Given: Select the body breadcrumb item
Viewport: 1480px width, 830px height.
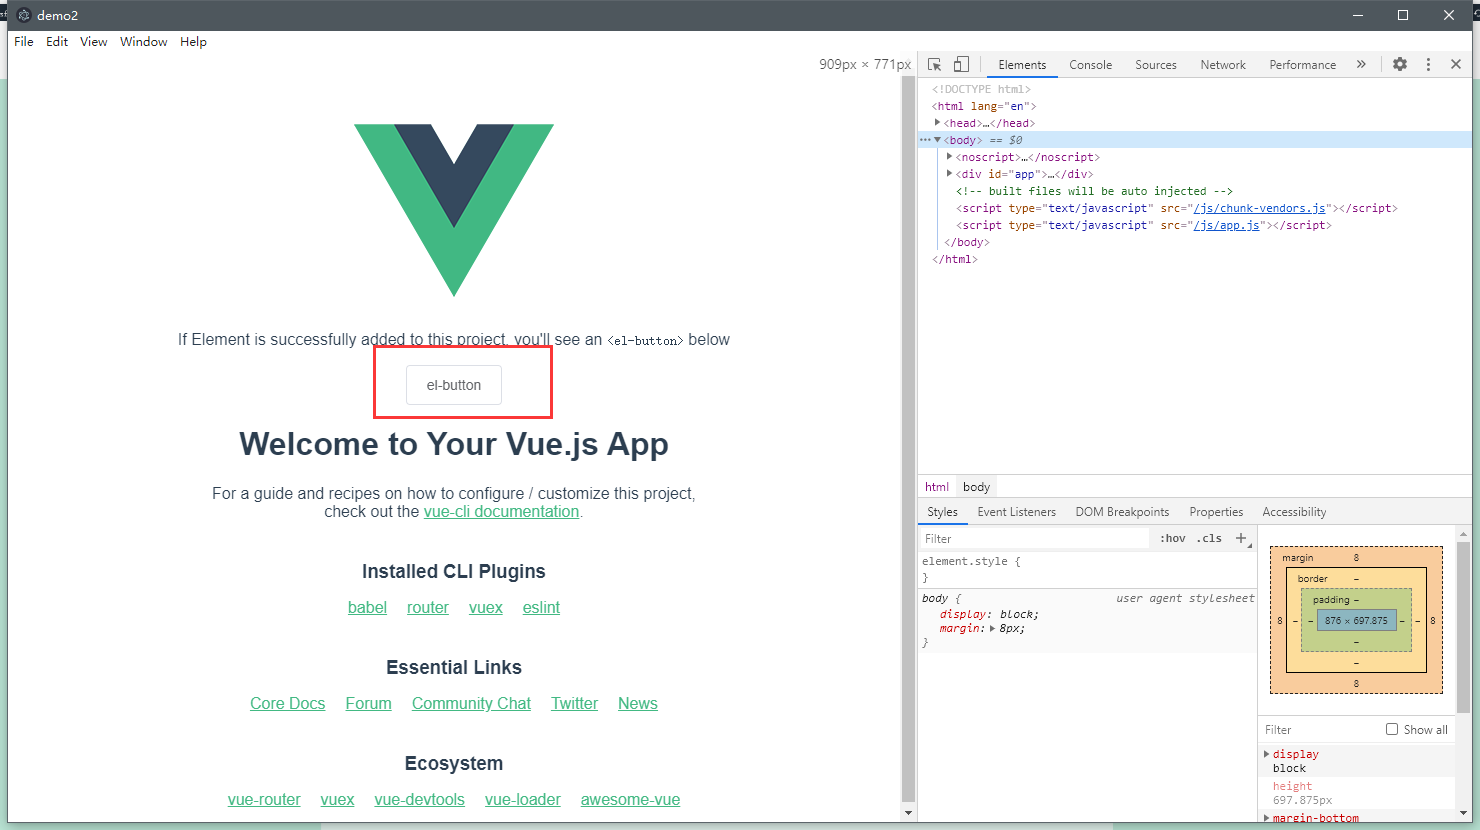Looking at the screenshot, I should pyautogui.click(x=976, y=487).
